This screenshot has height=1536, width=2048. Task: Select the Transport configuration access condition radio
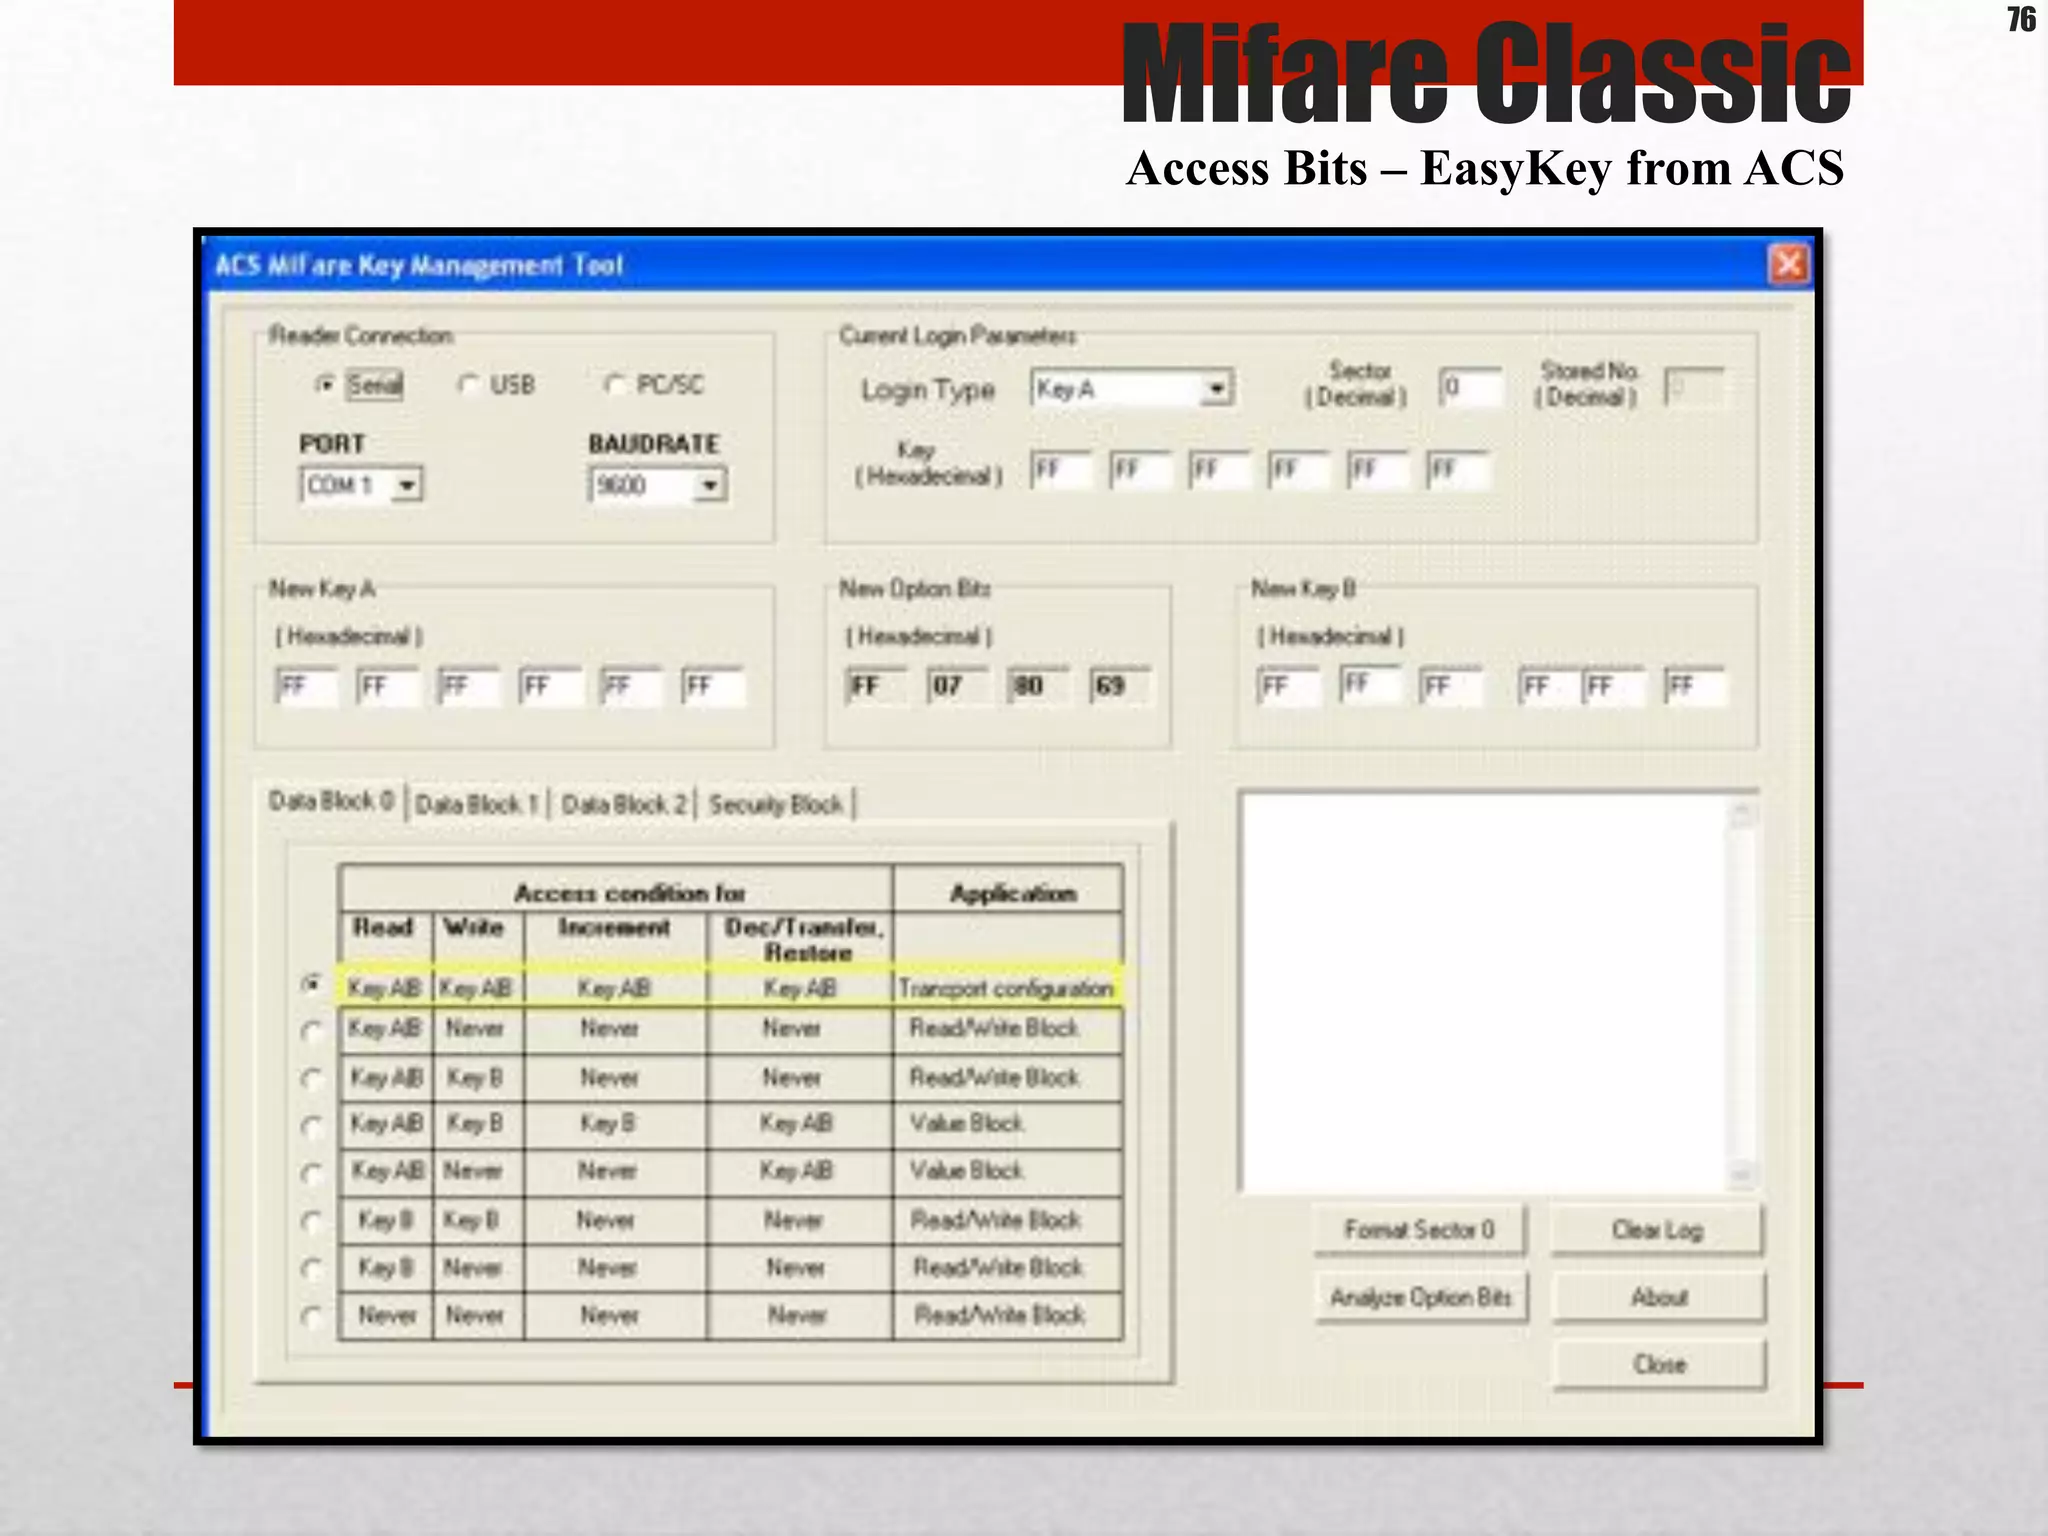pyautogui.click(x=312, y=986)
